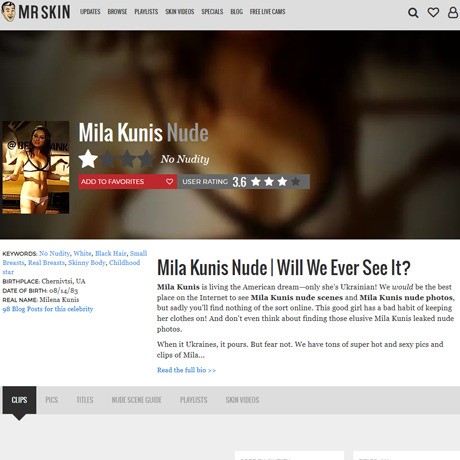Open Specials menu item
460x460 pixels.
tap(212, 12)
